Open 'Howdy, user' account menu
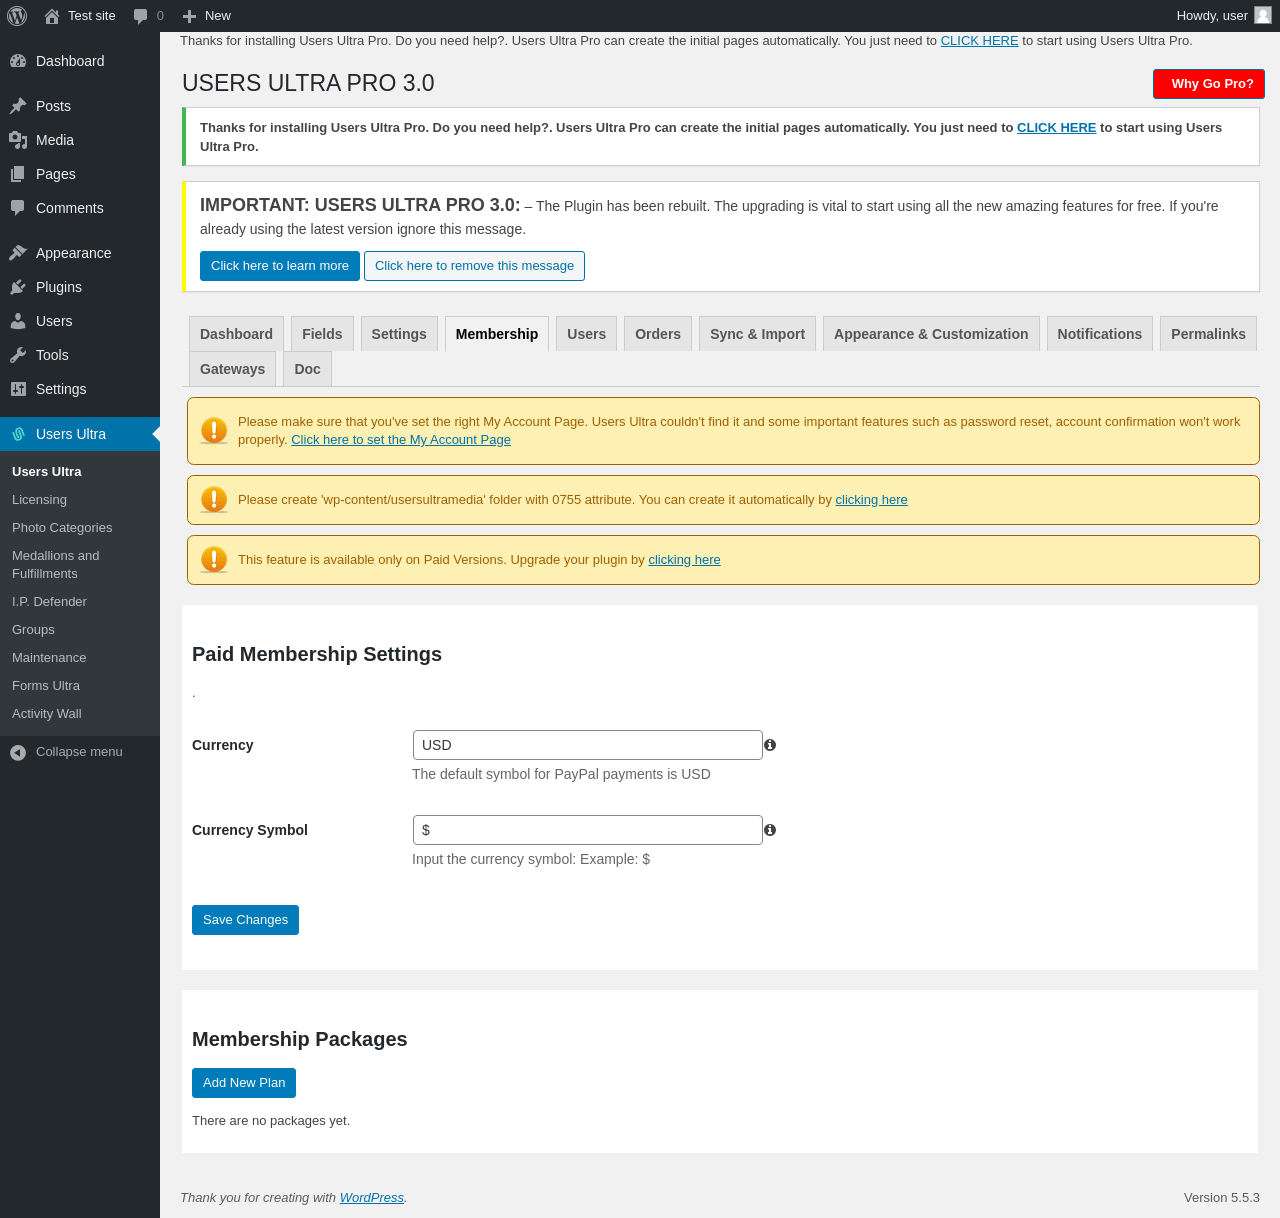This screenshot has width=1280, height=1218. click(1223, 16)
